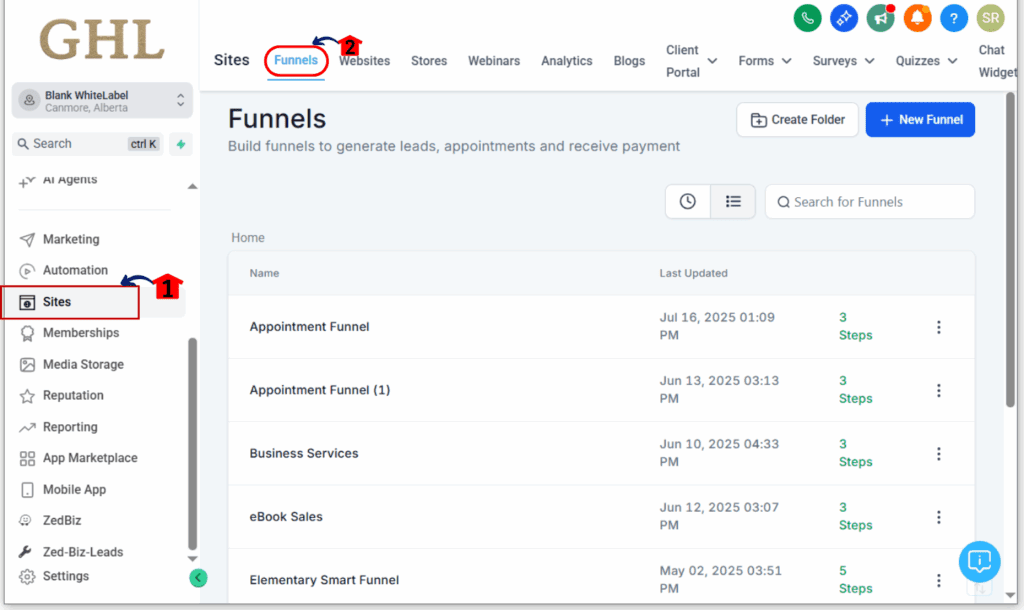Open the Business Services funnel
This screenshot has width=1024, height=610.
[304, 453]
